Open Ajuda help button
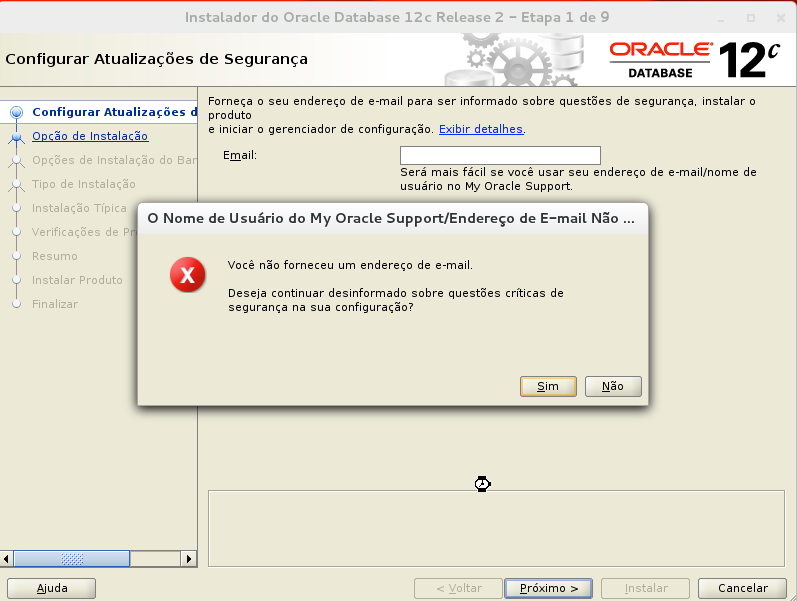The height and width of the screenshot is (601, 797). (51, 588)
